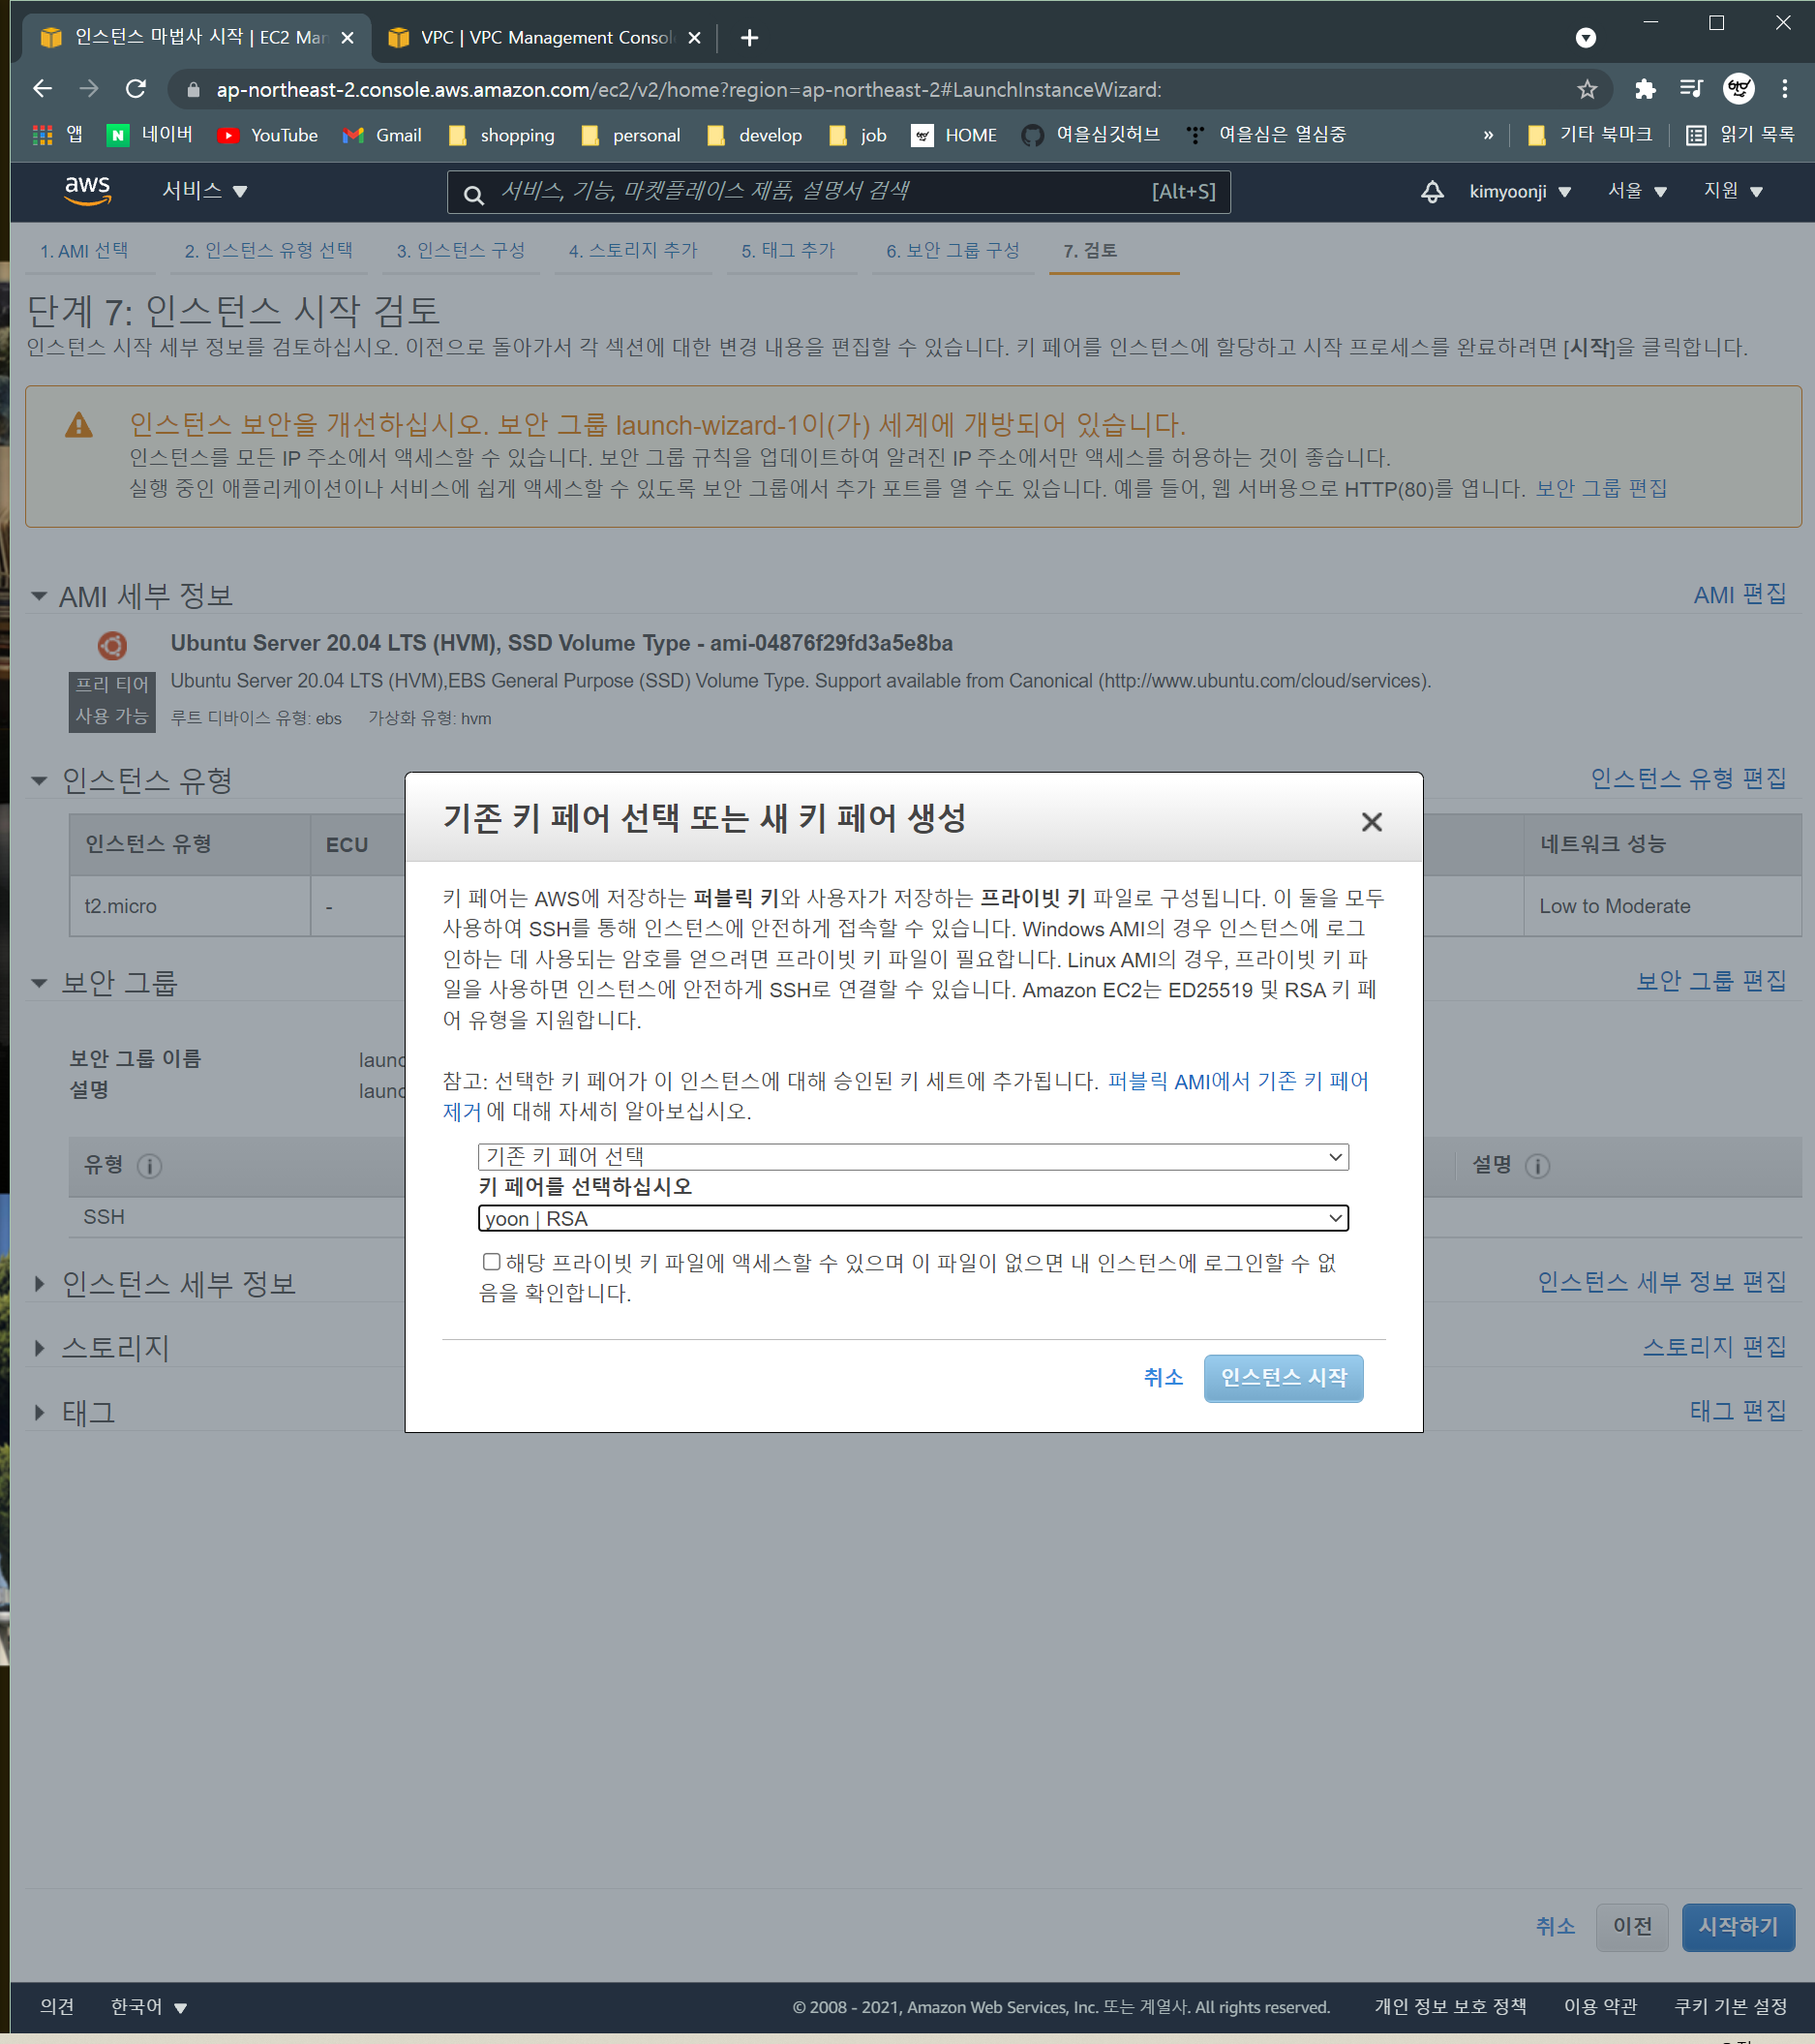The width and height of the screenshot is (1815, 2044).
Task: Collapse the AMI 세부 정보 section
Action: click(39, 596)
